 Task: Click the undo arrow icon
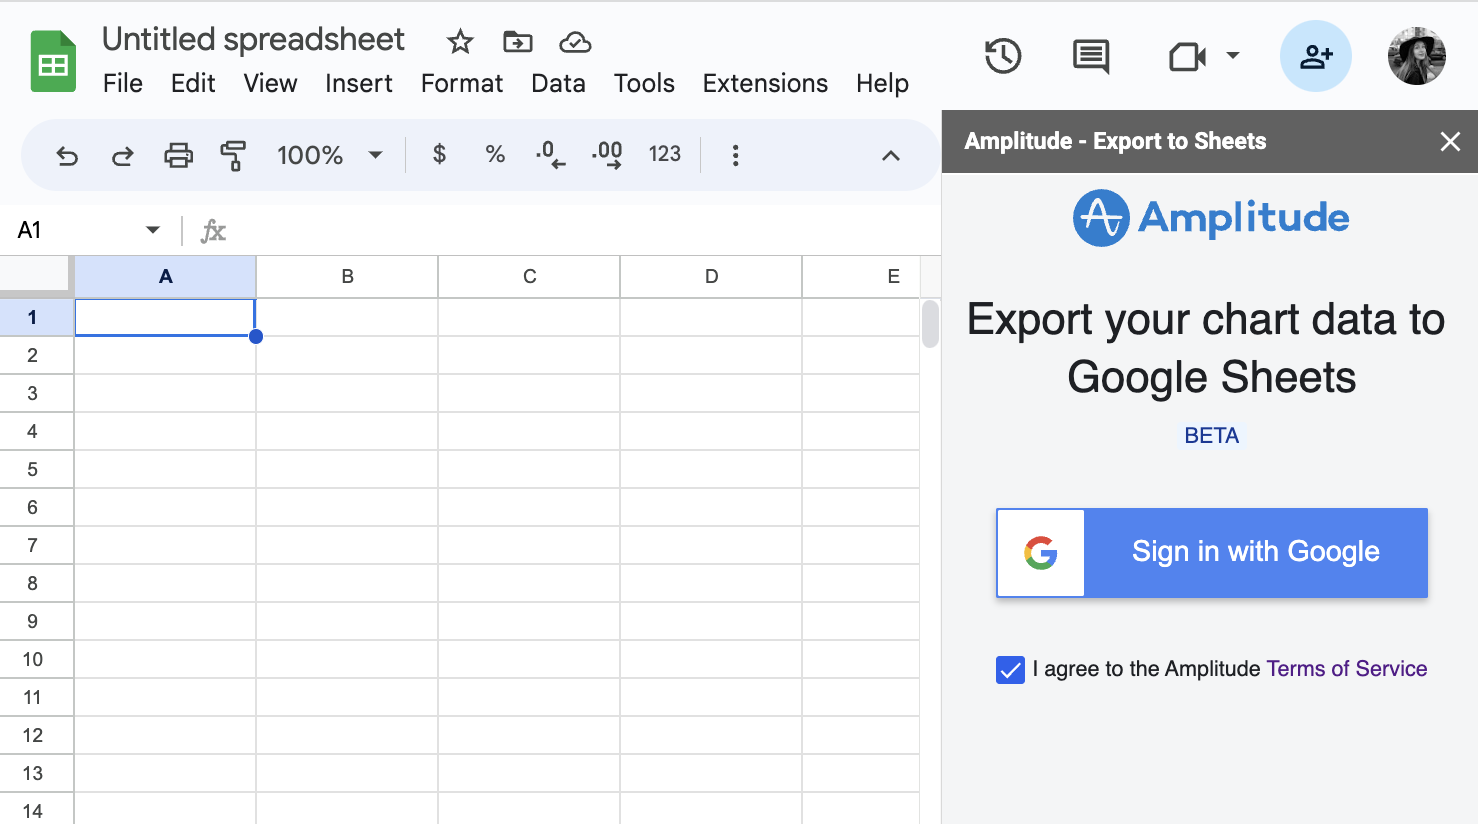click(x=67, y=156)
